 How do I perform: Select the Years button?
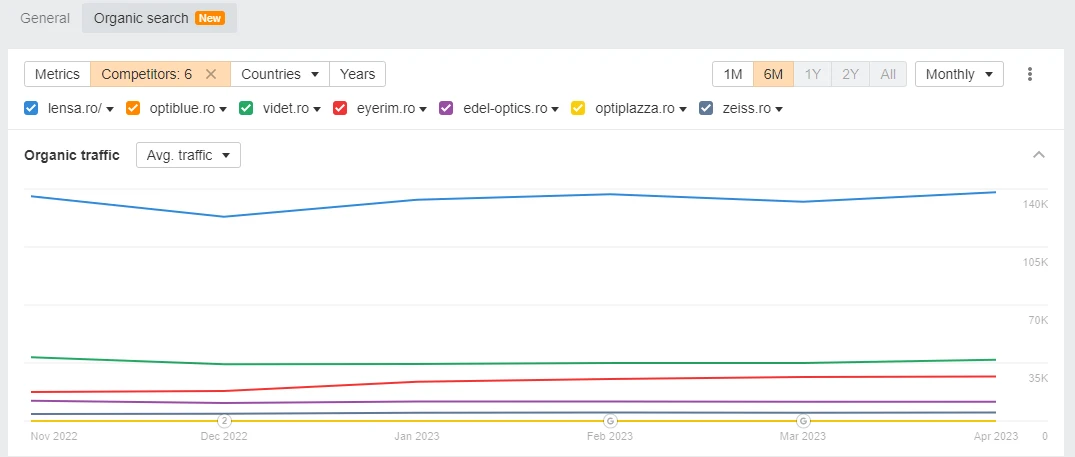[357, 74]
